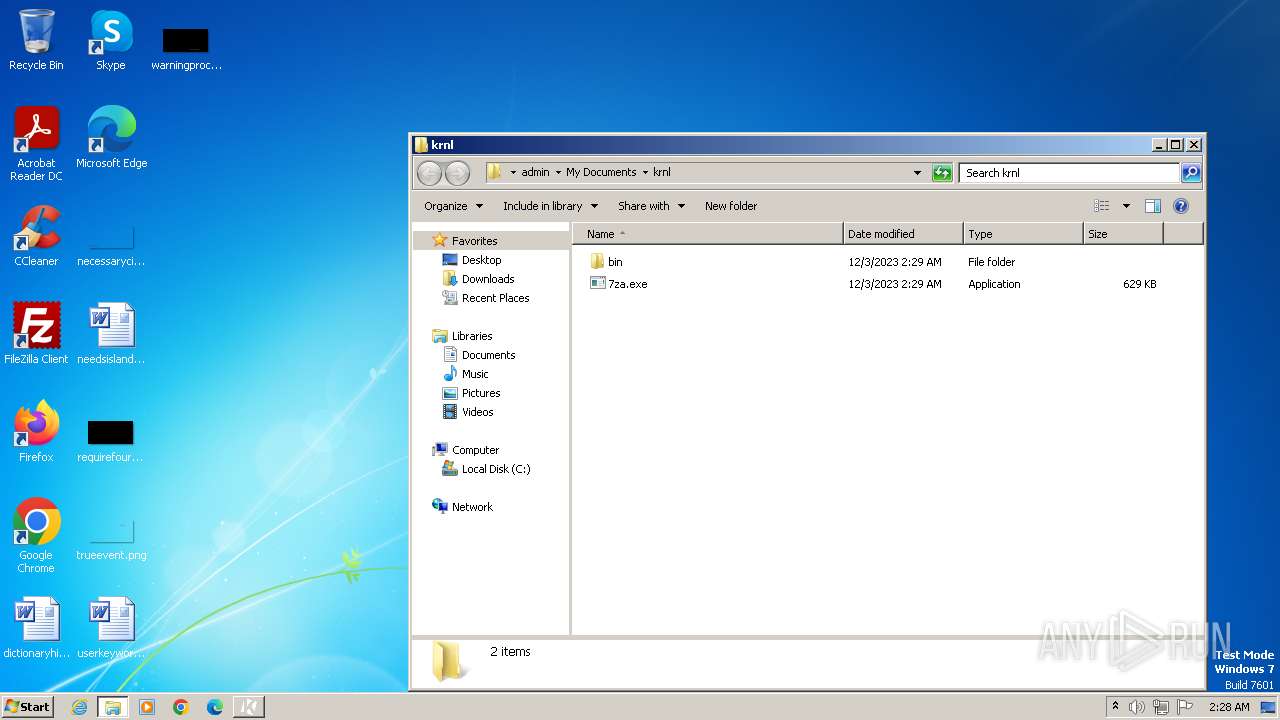This screenshot has height=720, width=1280.
Task: Open Downloads in the navigation pane
Action: click(x=488, y=279)
